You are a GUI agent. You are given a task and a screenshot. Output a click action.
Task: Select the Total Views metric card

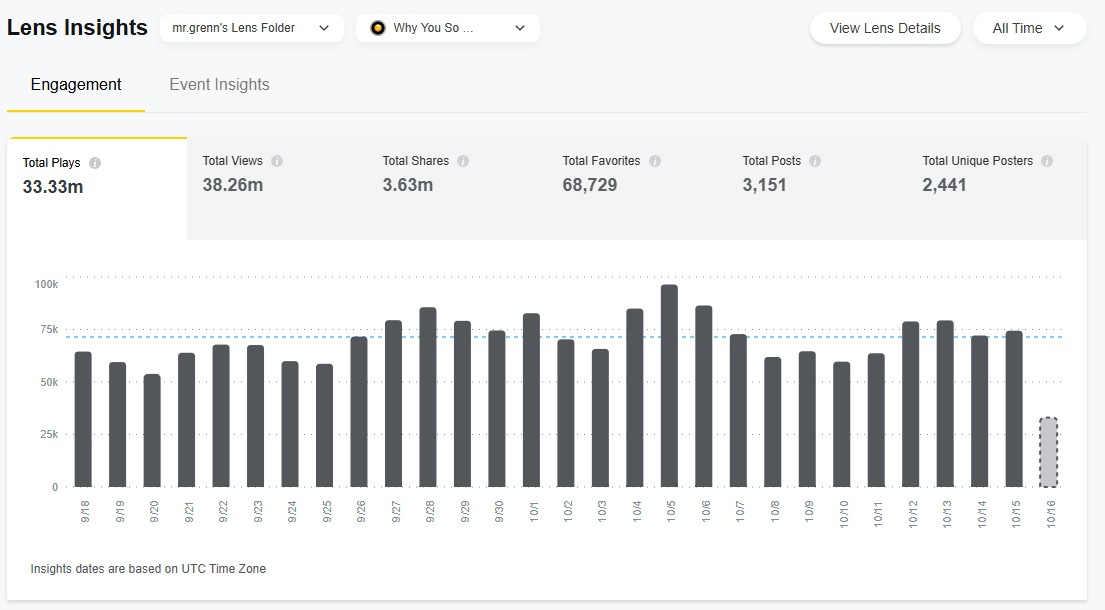click(277, 187)
